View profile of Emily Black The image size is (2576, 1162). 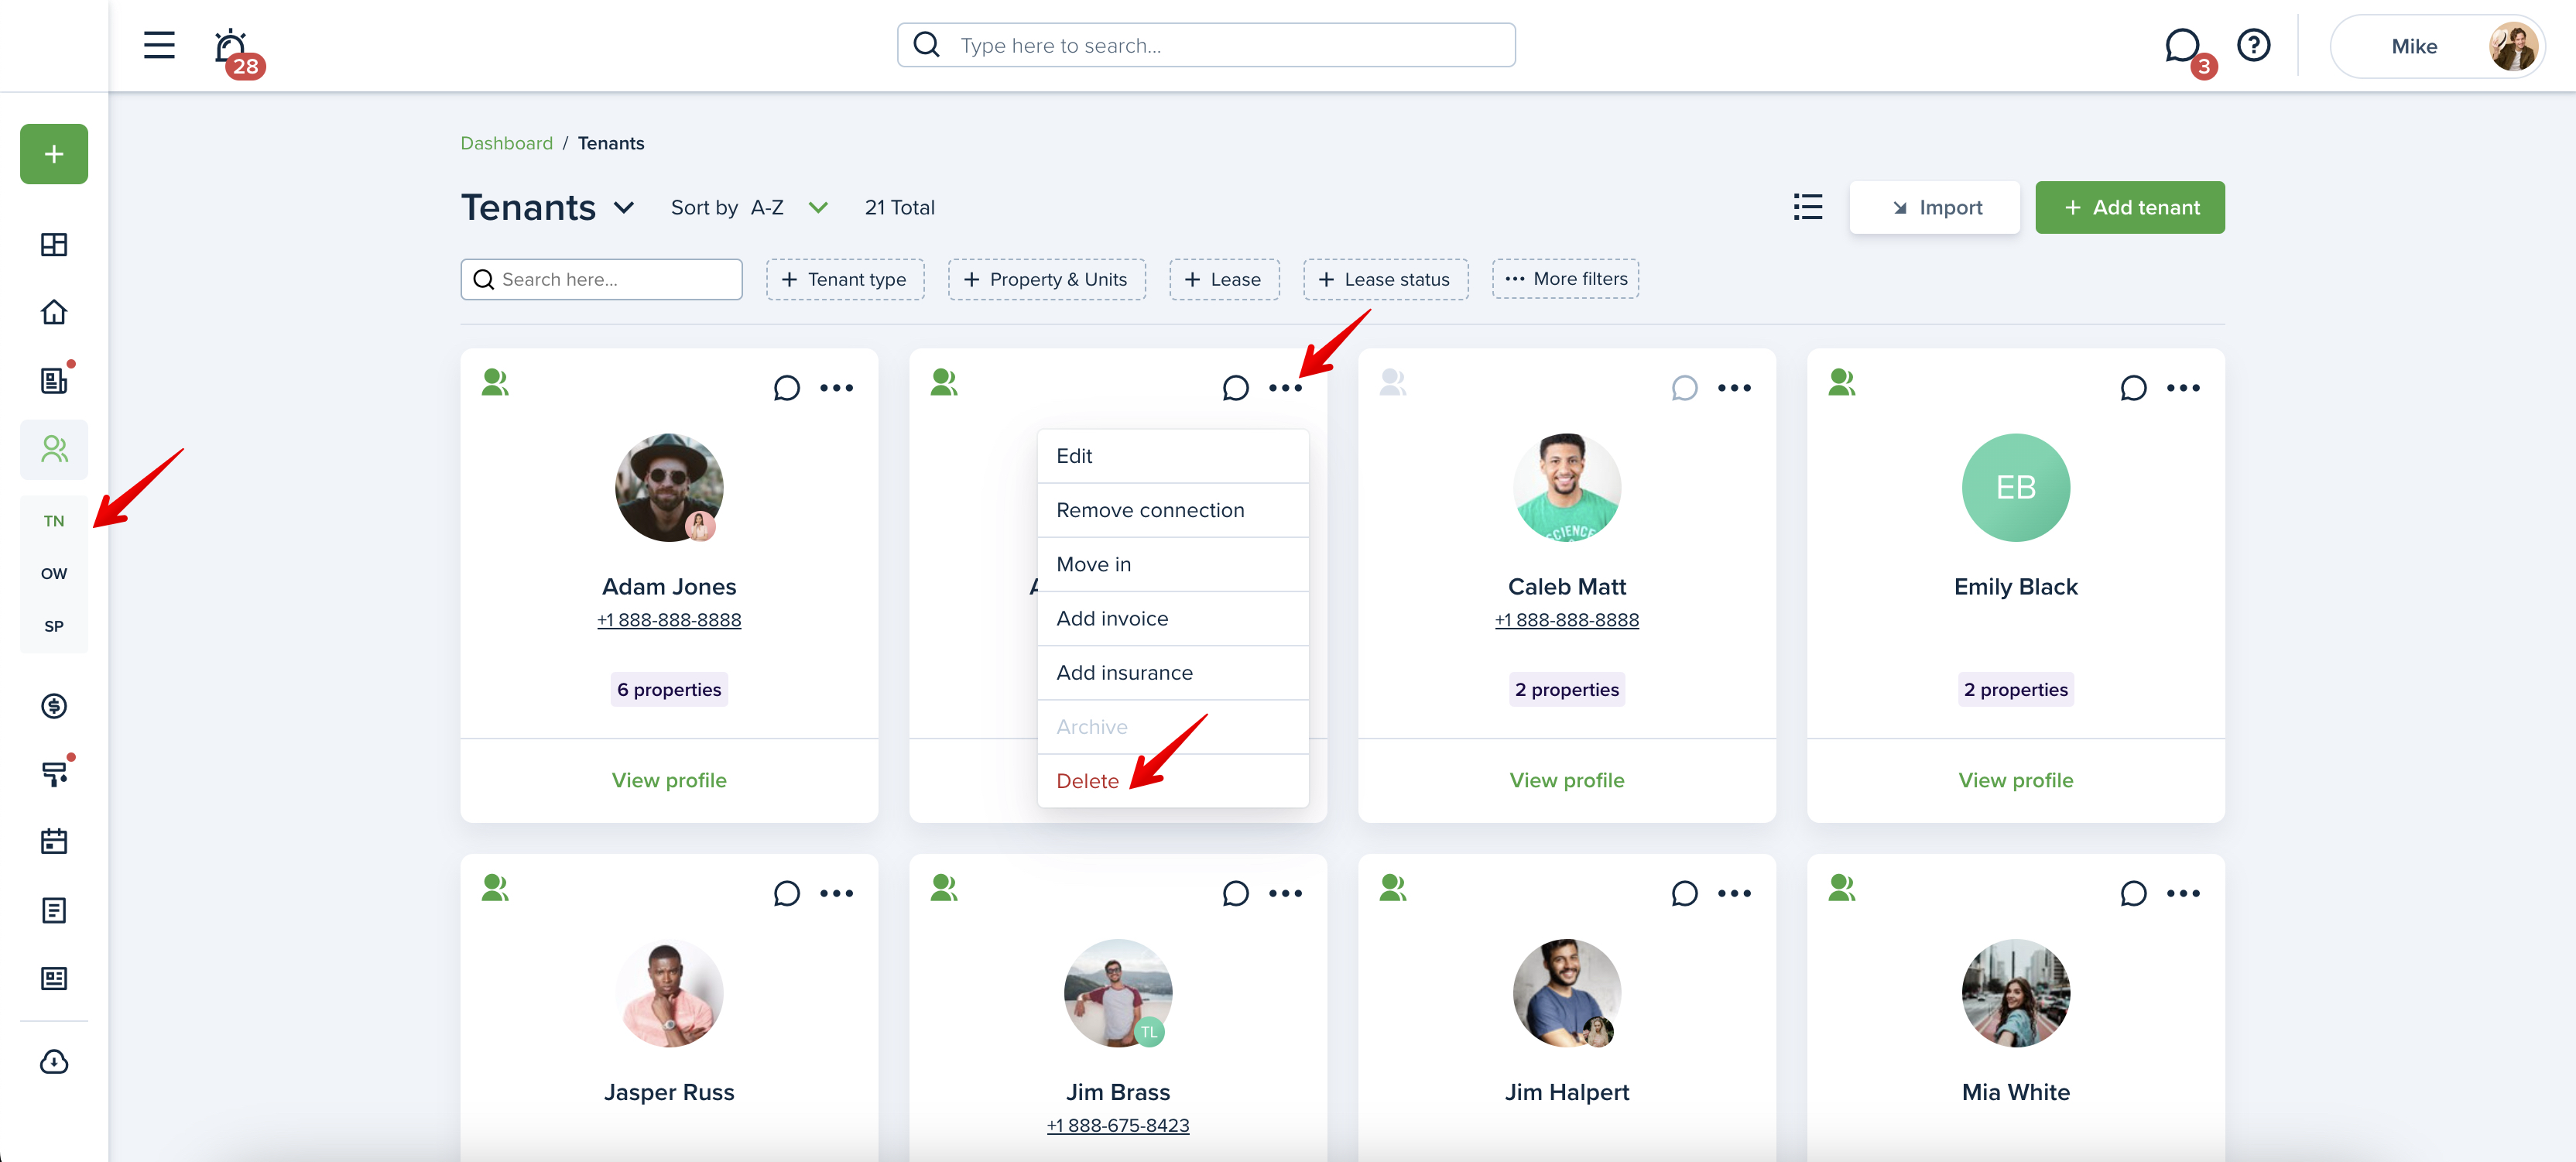[x=2015, y=780]
